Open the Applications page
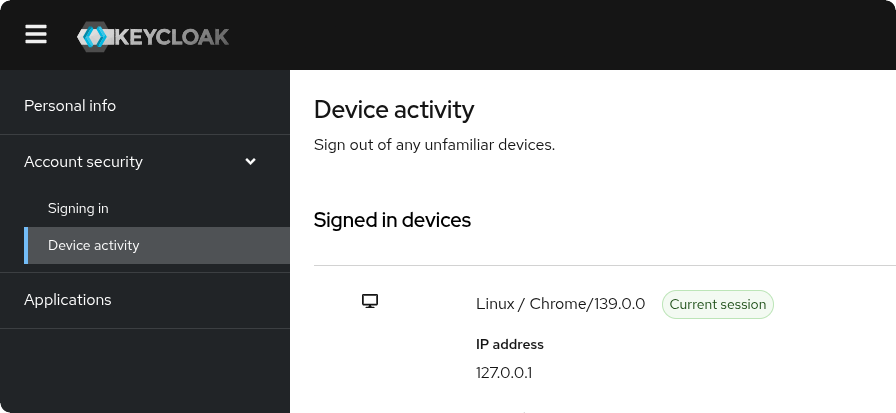The height and width of the screenshot is (413, 896). (x=68, y=300)
